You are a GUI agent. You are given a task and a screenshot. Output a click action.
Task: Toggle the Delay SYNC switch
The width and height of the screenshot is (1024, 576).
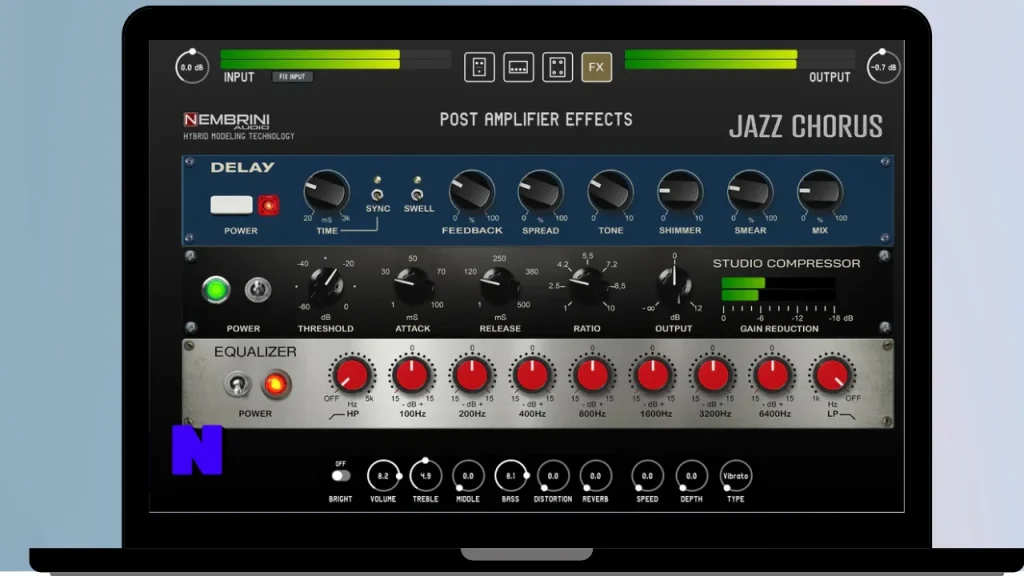(377, 195)
